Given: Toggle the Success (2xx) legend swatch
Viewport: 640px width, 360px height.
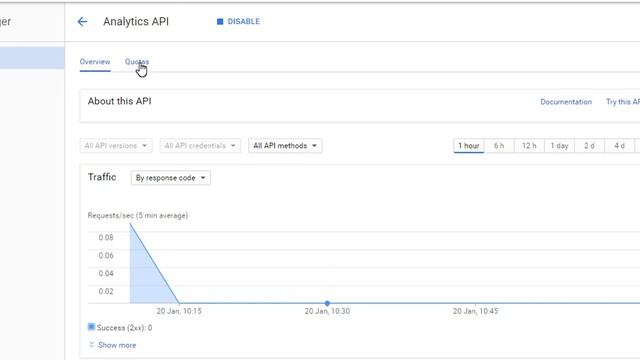Looking at the screenshot, I should click(91, 327).
